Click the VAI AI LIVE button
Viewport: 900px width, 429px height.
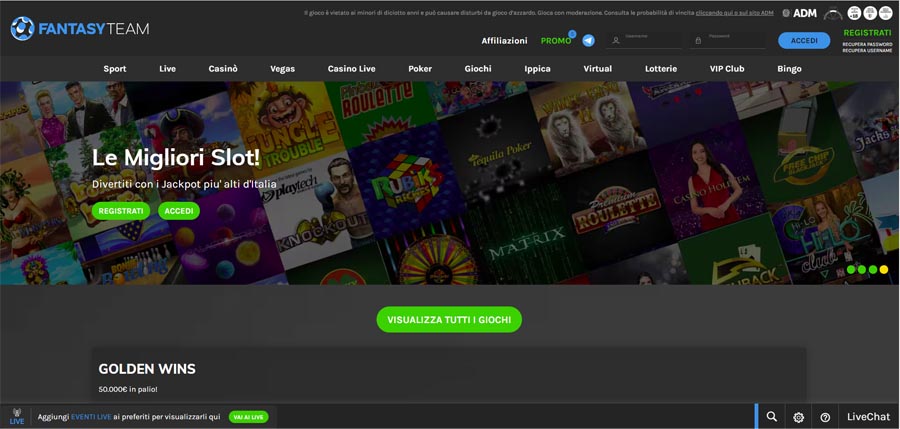[x=249, y=418]
